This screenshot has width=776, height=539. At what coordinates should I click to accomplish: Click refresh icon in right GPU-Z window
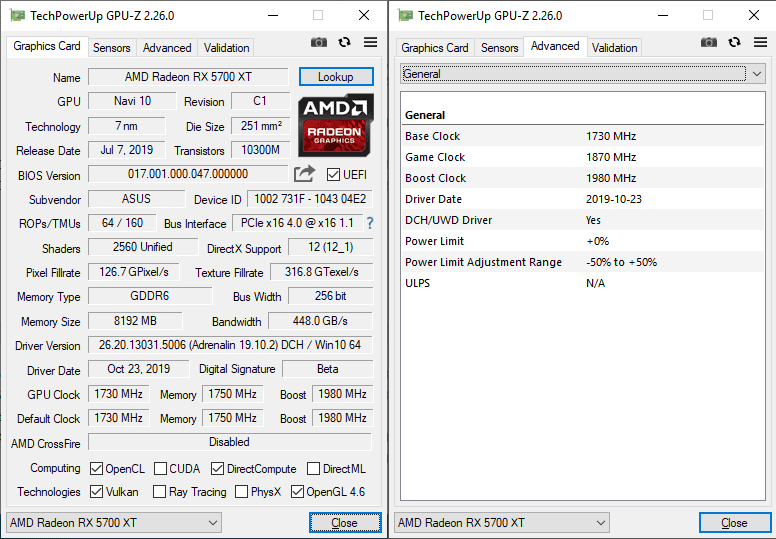[734, 43]
